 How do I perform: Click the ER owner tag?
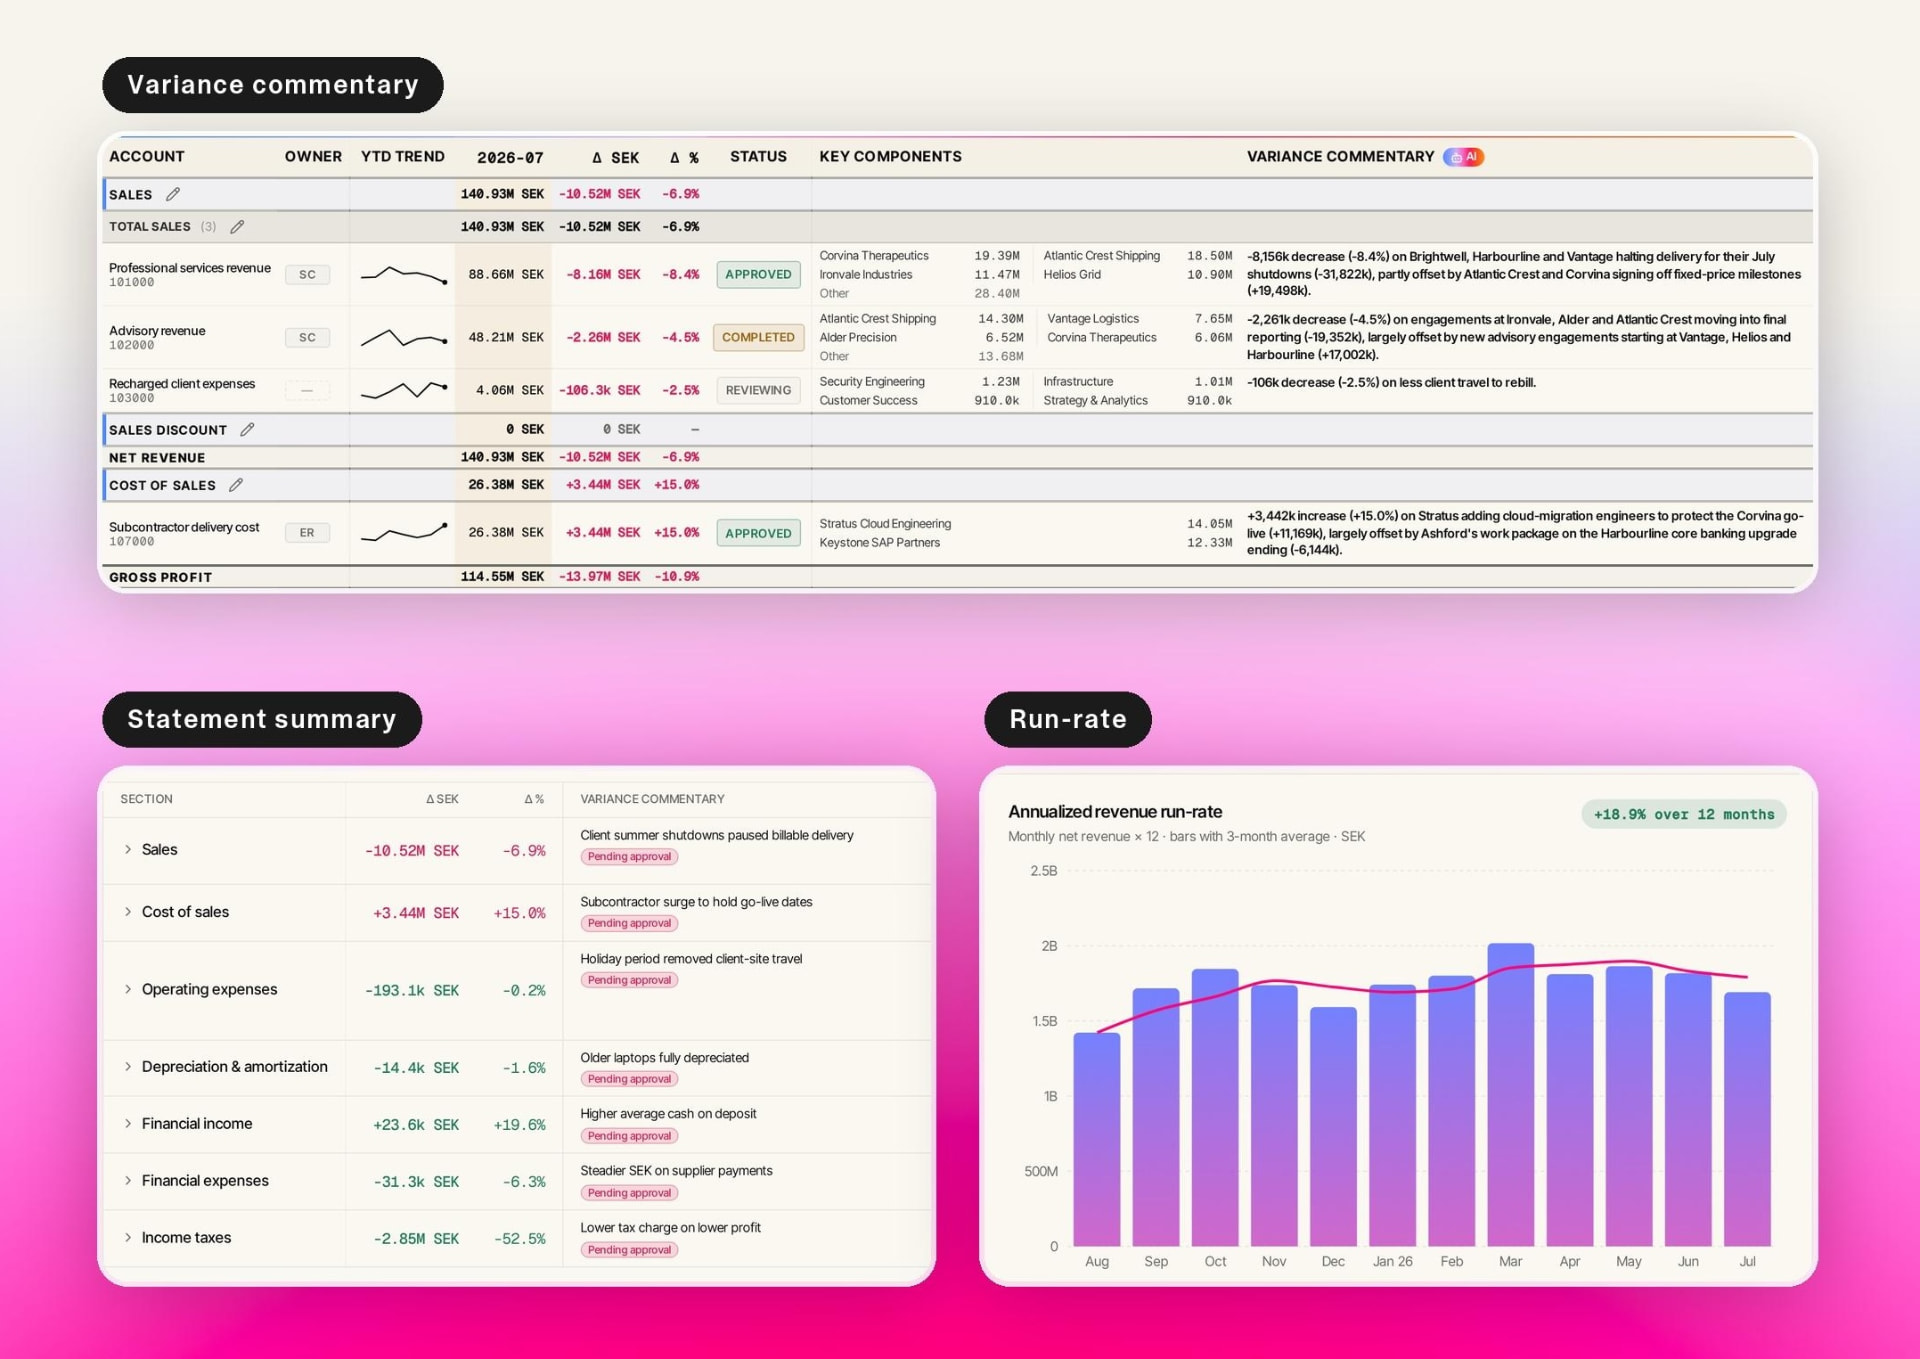click(x=307, y=533)
